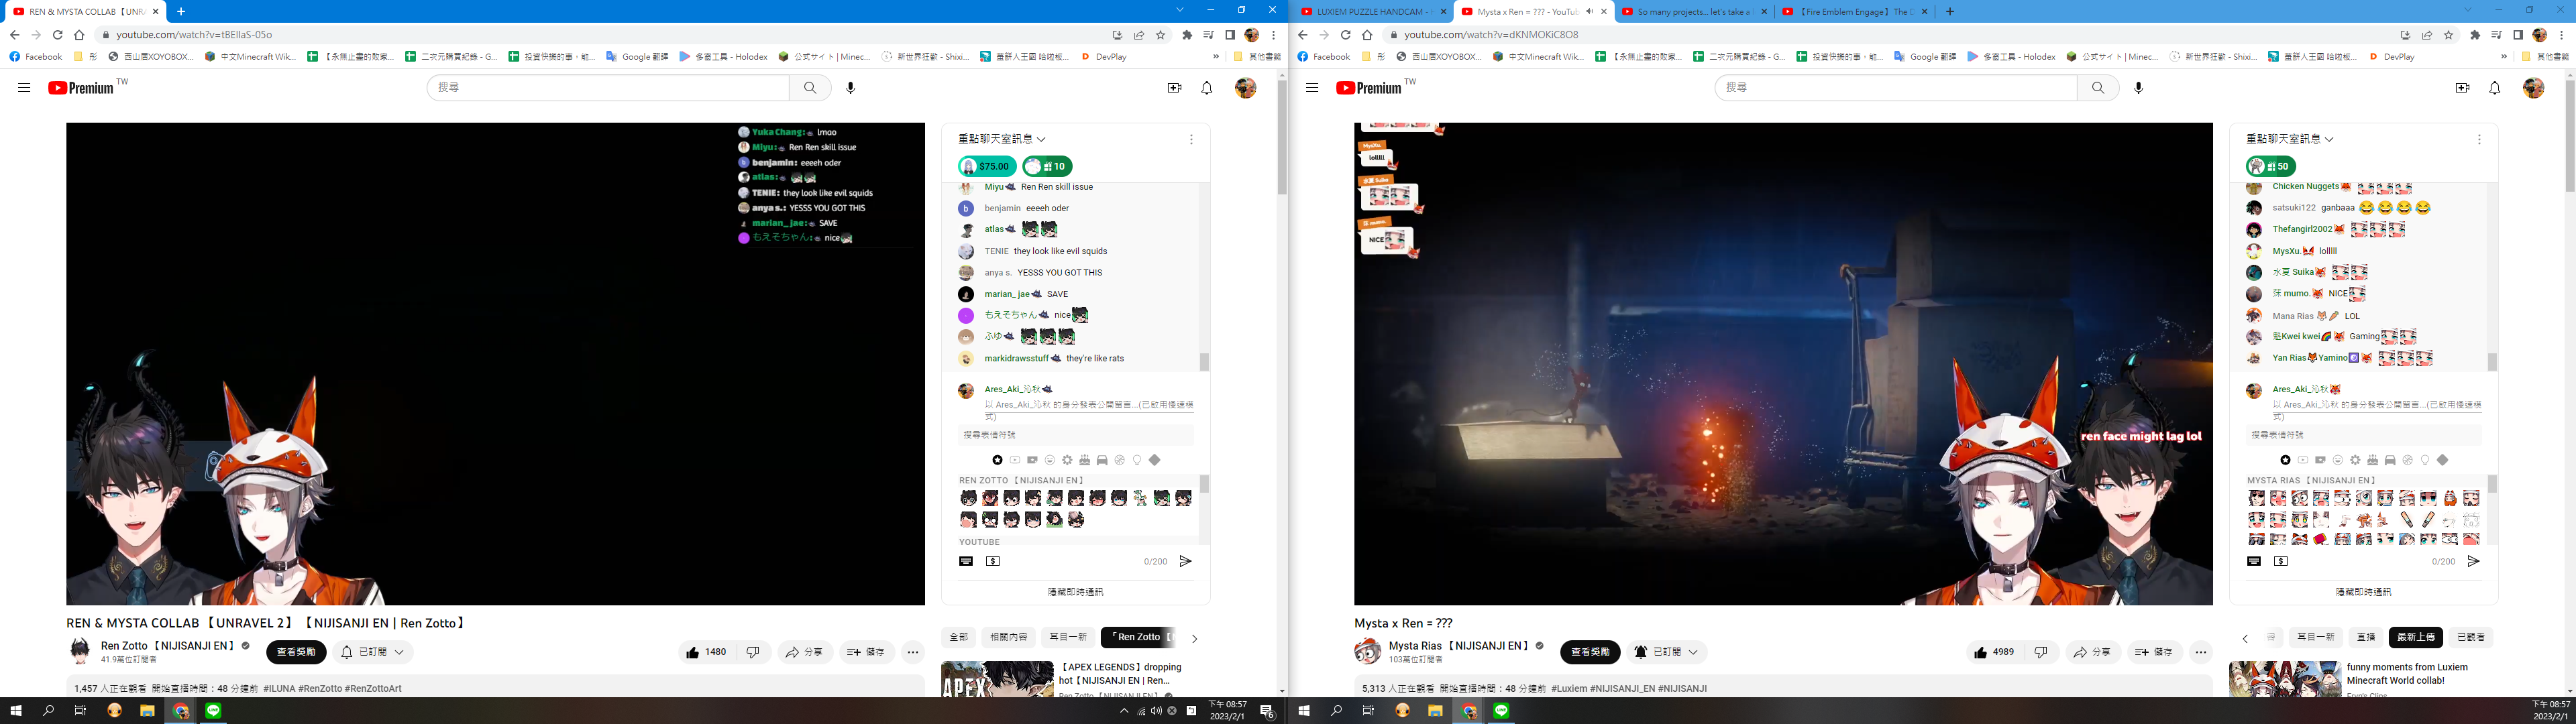Share the Ren & Mysta collab video
2576x724 pixels.
tap(804, 652)
